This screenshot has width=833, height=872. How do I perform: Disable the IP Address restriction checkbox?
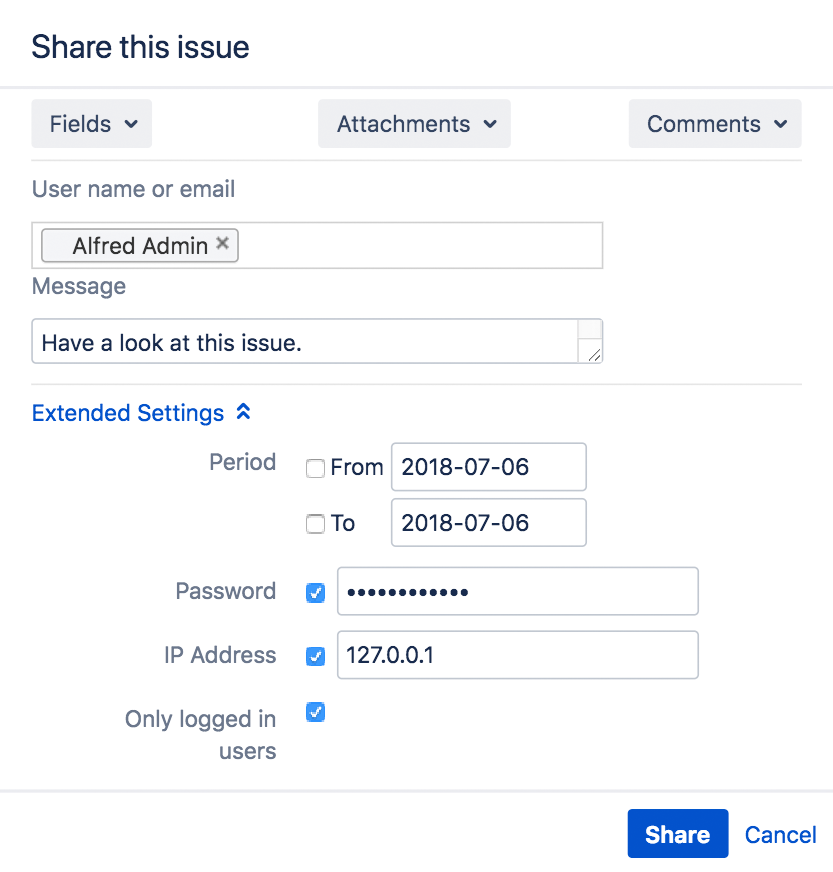[315, 656]
